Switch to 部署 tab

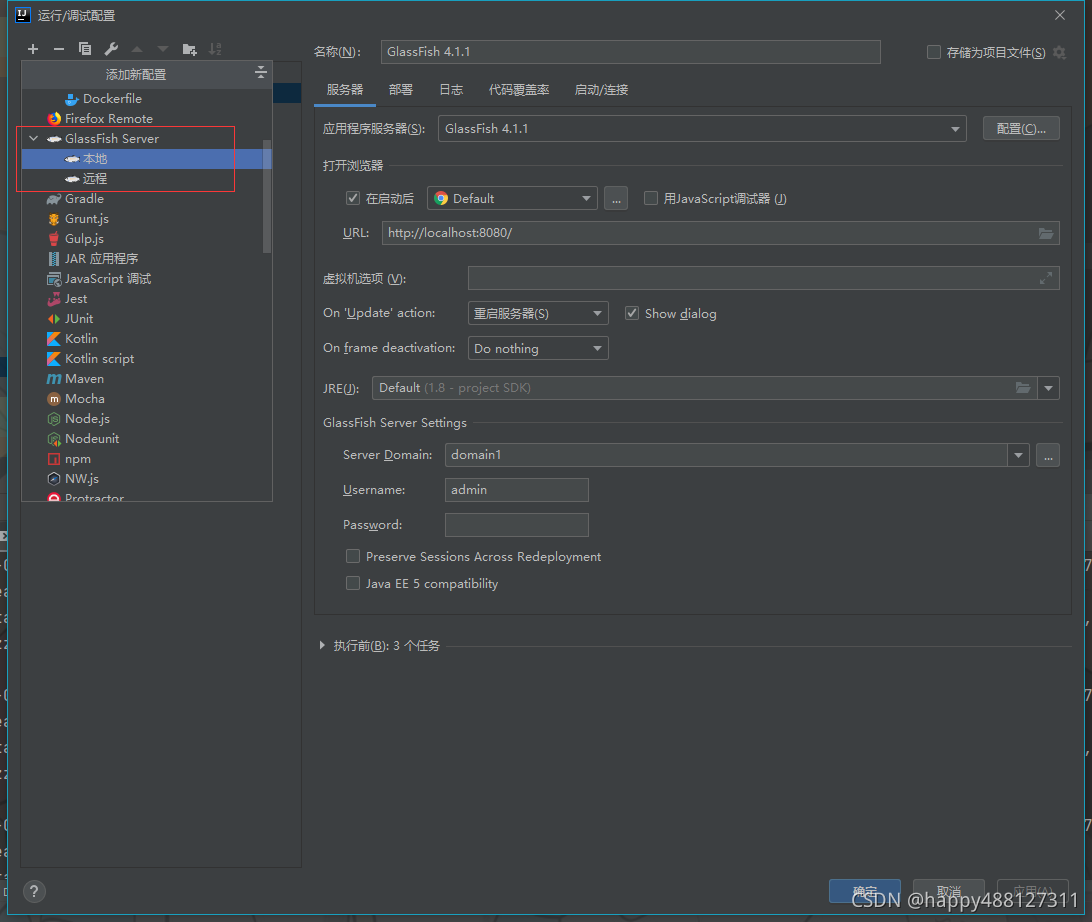tap(400, 90)
